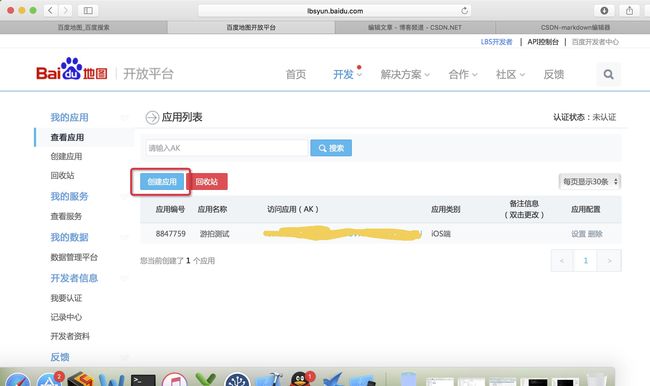Click the arrow icon beside 应用列表
650x386 pixels.
point(152,117)
